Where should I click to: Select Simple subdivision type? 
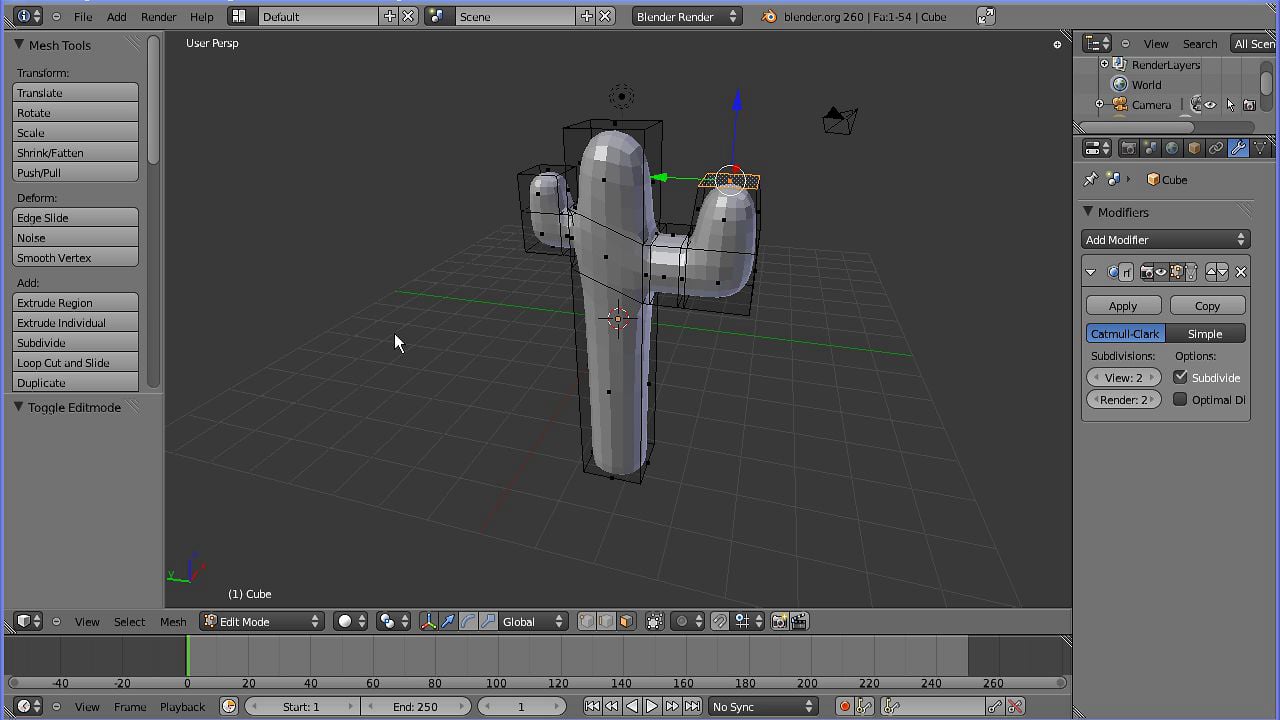point(1205,334)
